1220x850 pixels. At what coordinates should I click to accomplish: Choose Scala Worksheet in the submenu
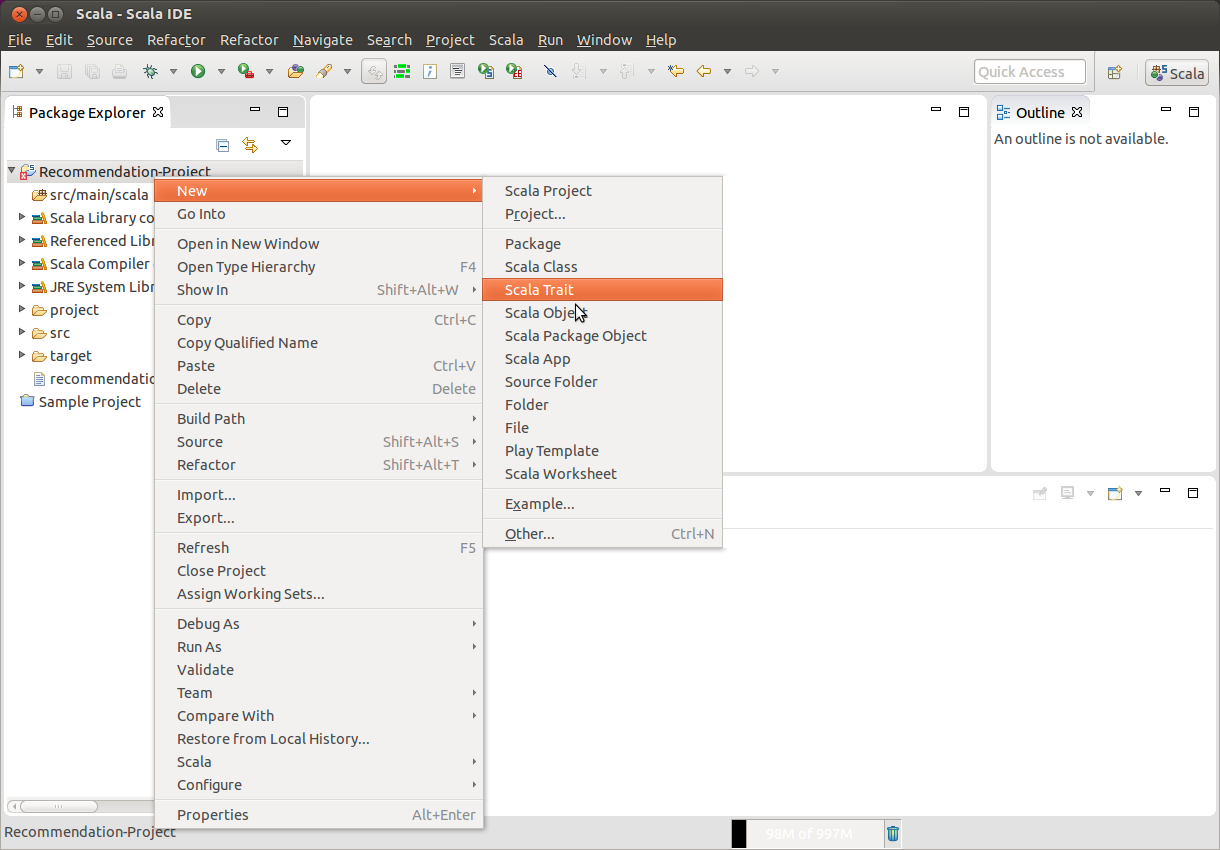[x=602, y=474]
